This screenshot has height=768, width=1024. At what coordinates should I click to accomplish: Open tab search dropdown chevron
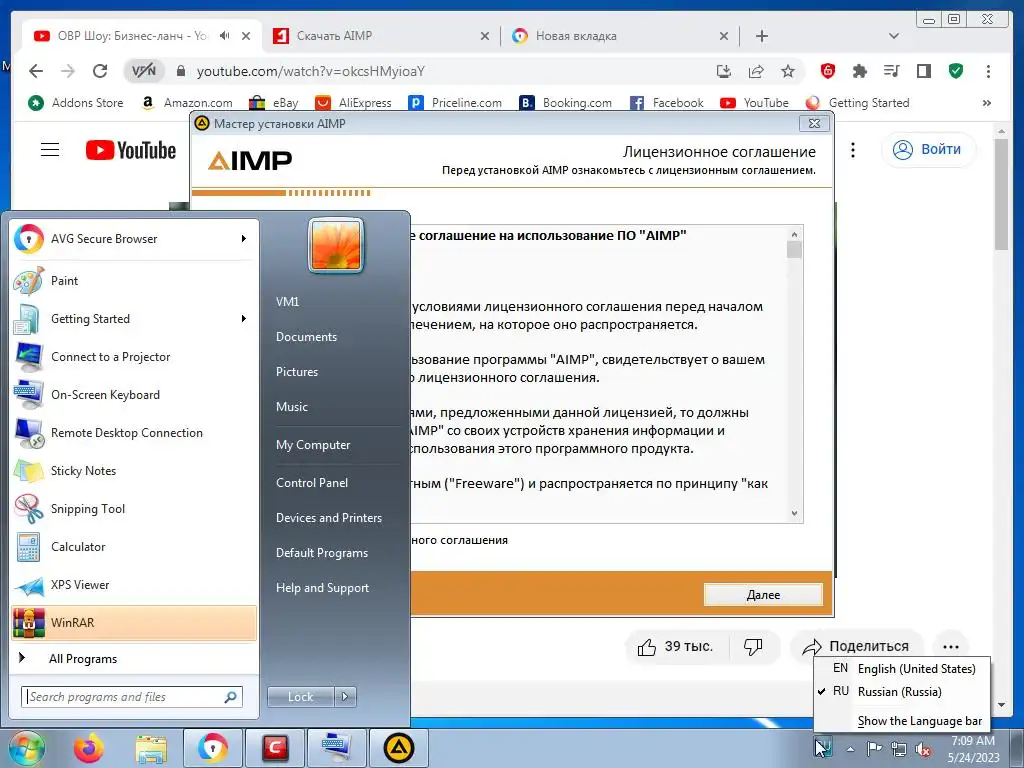tap(894, 36)
